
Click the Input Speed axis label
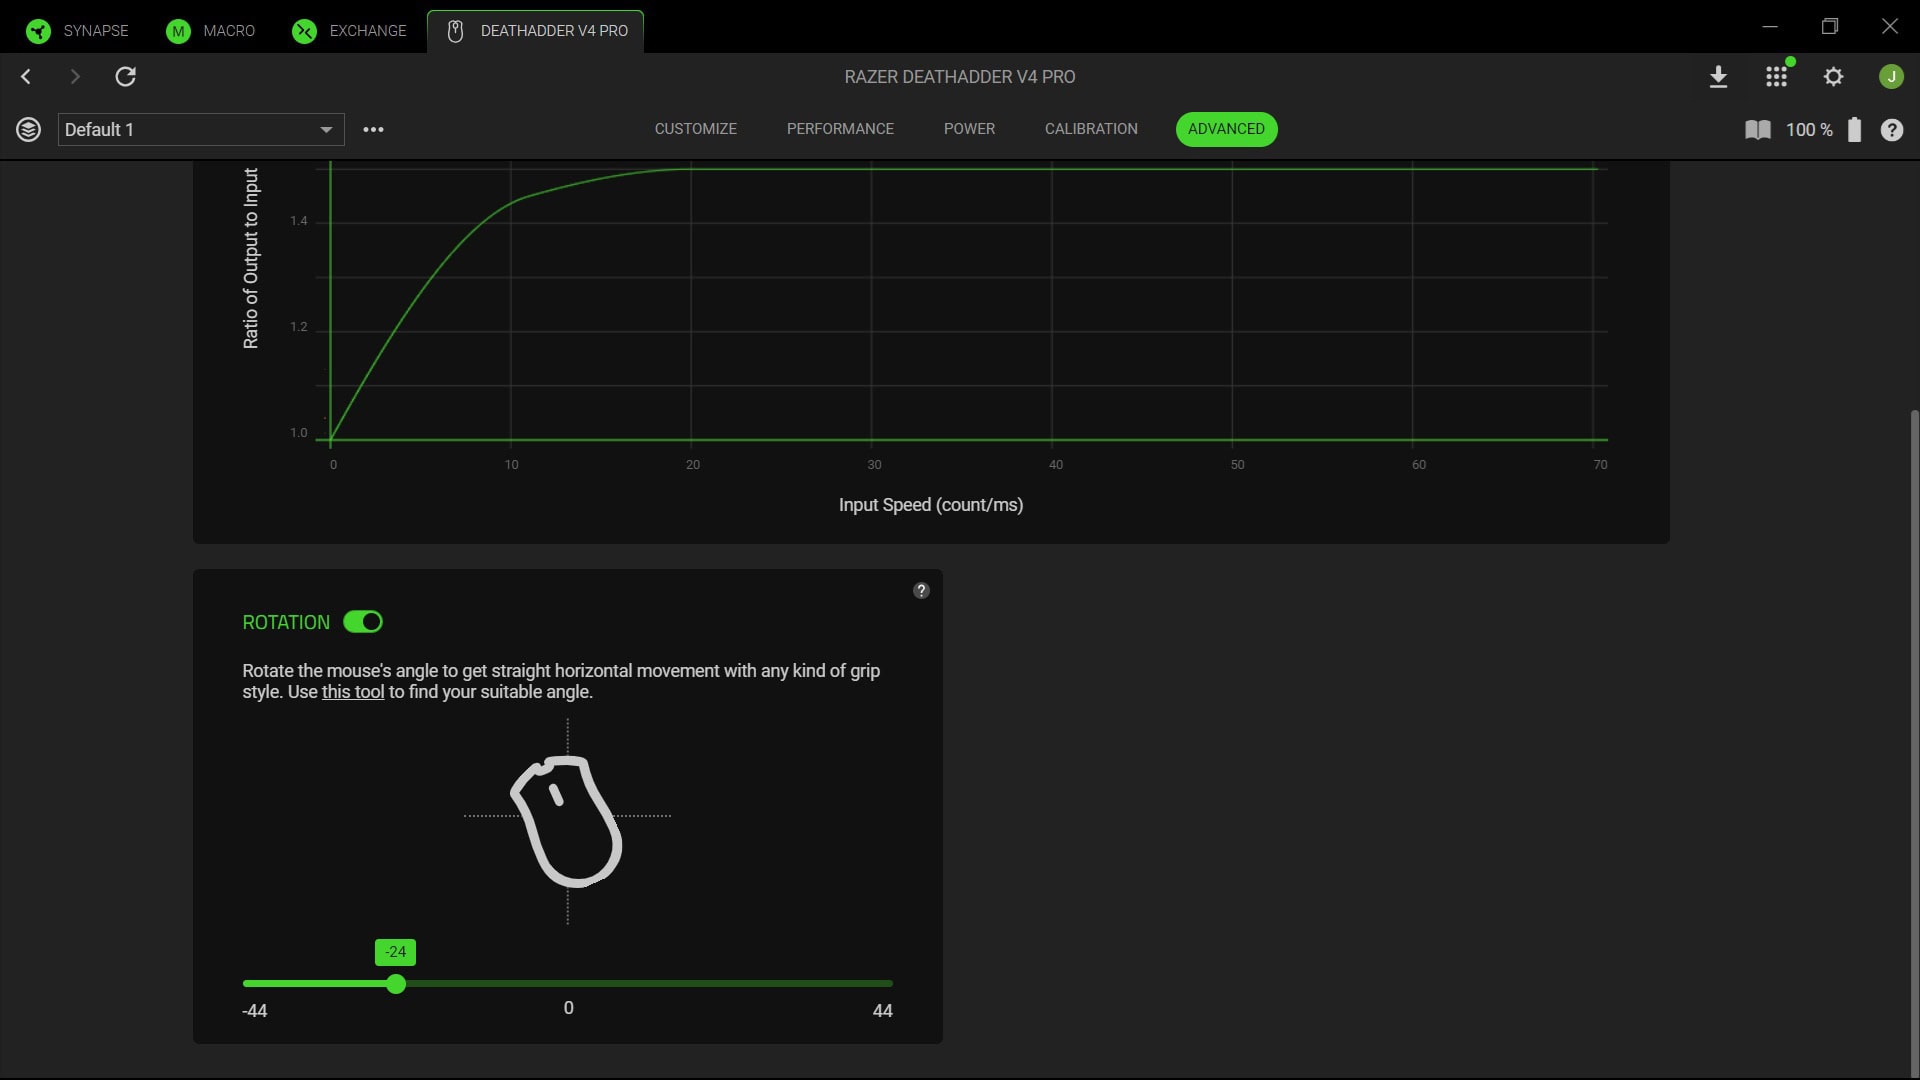click(x=931, y=505)
